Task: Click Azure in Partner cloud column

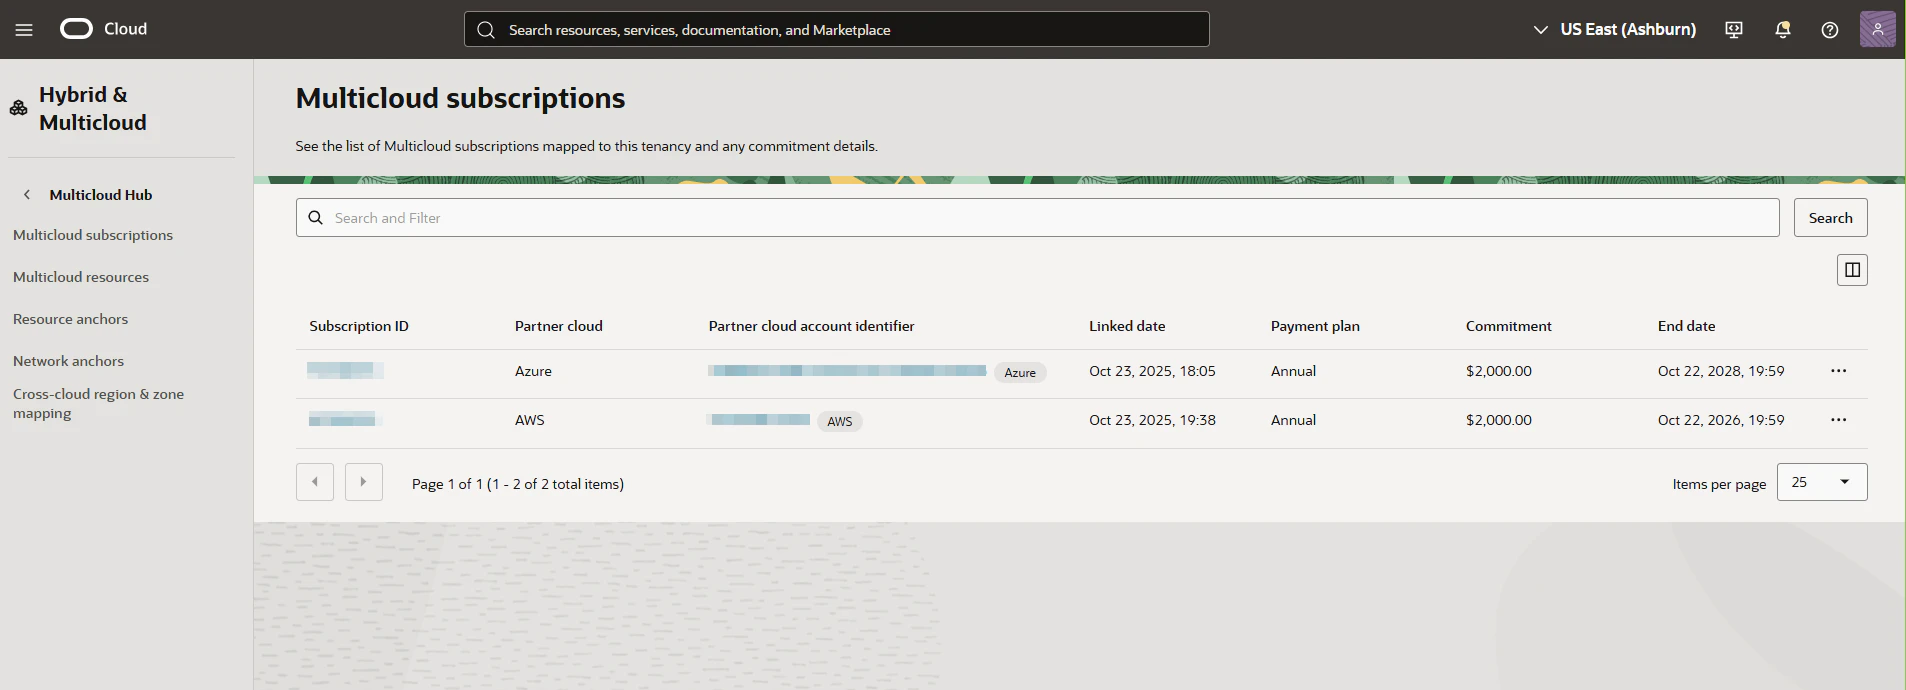Action: 533,371
